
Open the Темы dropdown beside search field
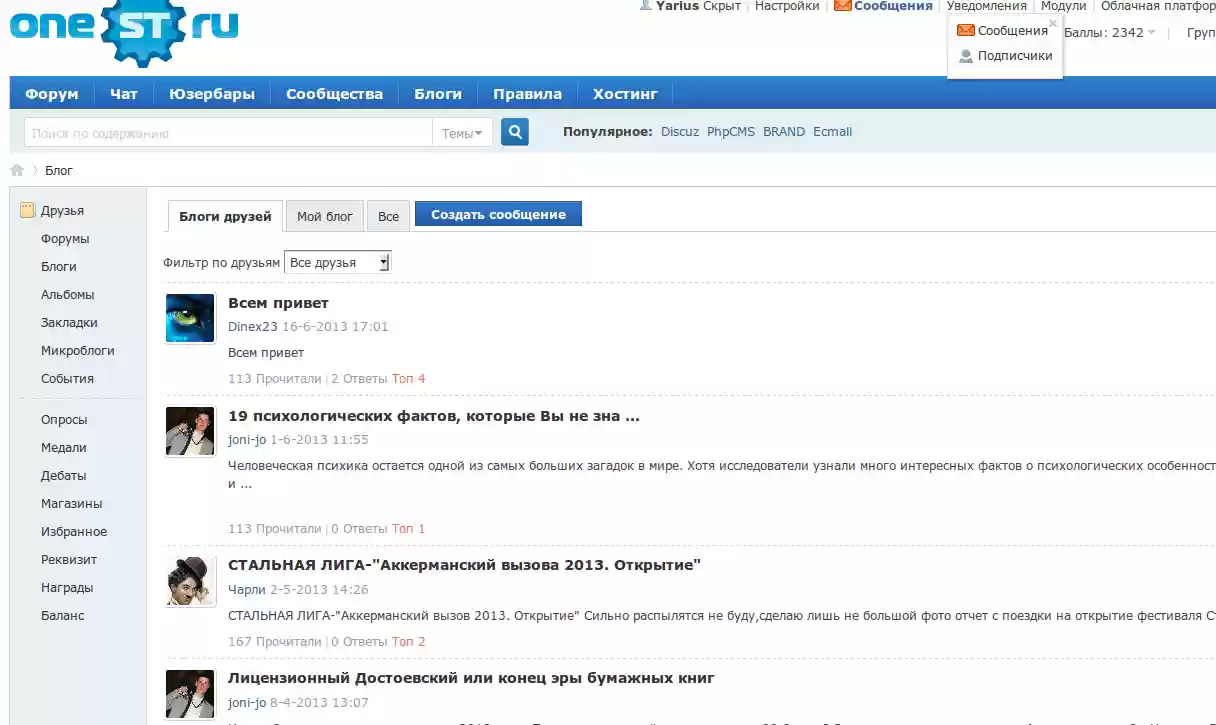(461, 131)
